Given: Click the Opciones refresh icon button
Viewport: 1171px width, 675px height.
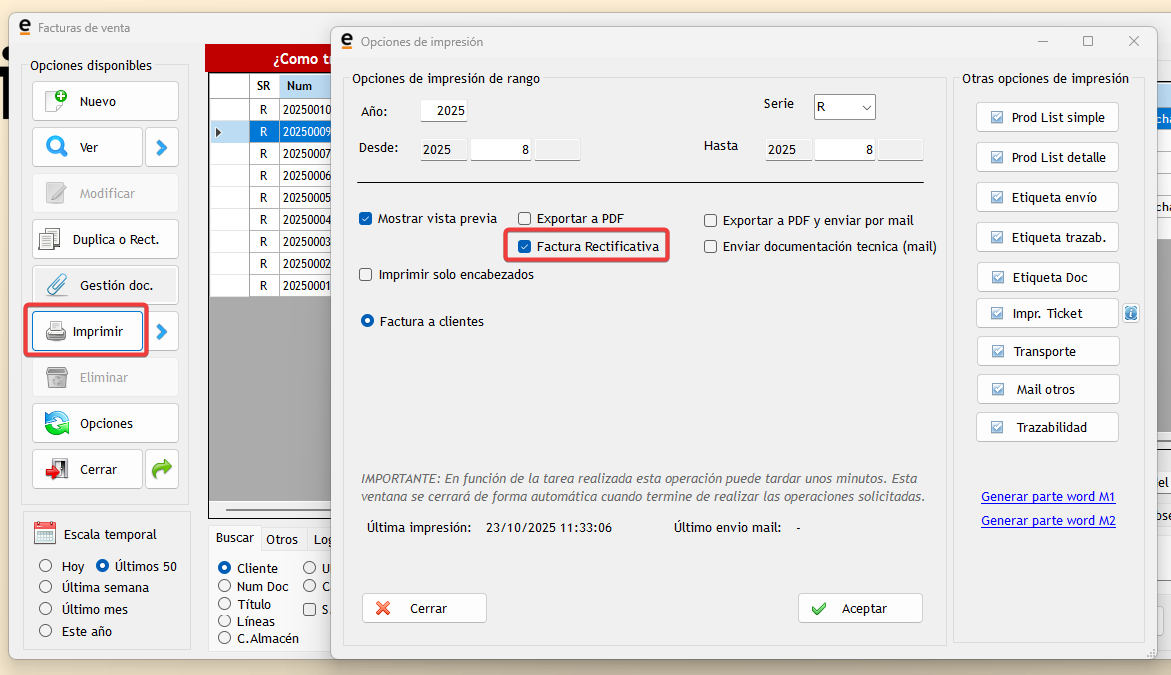Looking at the screenshot, I should click(105, 423).
